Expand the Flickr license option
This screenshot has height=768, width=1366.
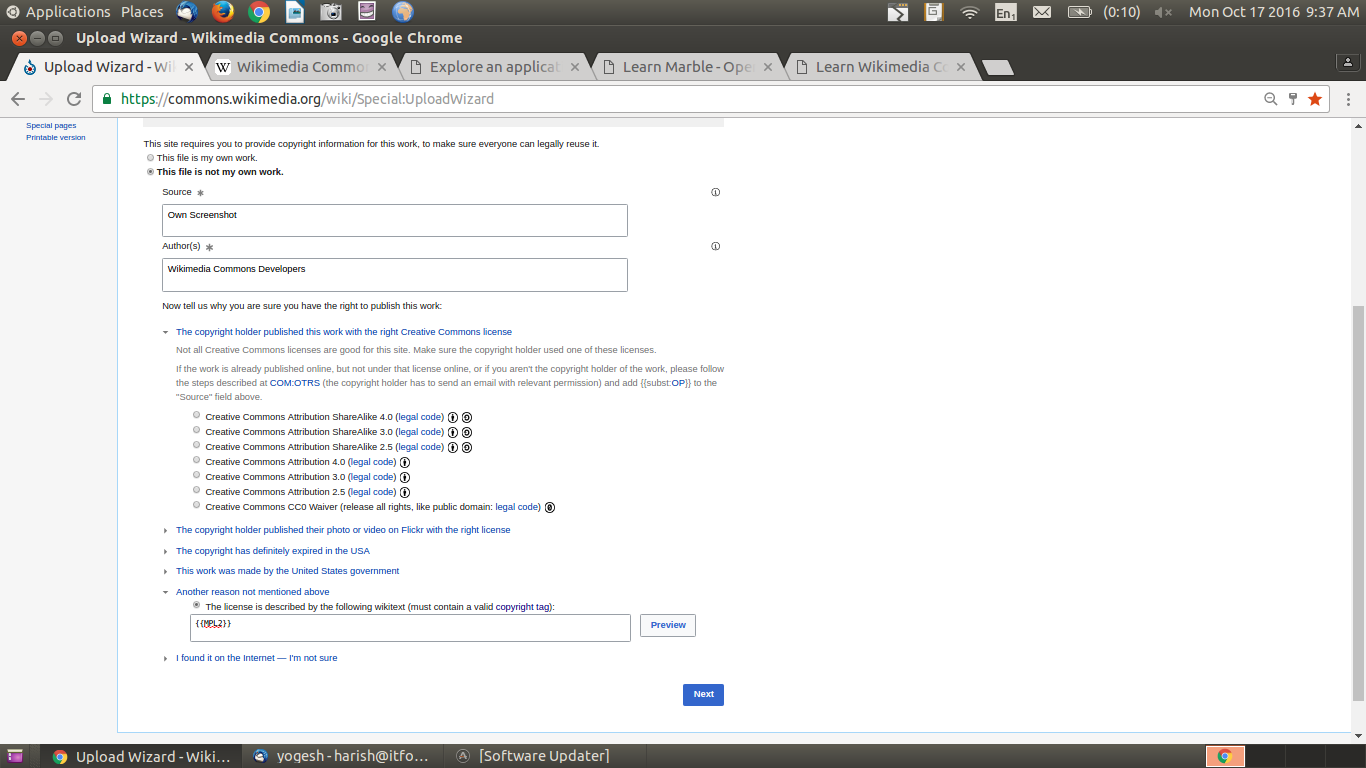[343, 530]
